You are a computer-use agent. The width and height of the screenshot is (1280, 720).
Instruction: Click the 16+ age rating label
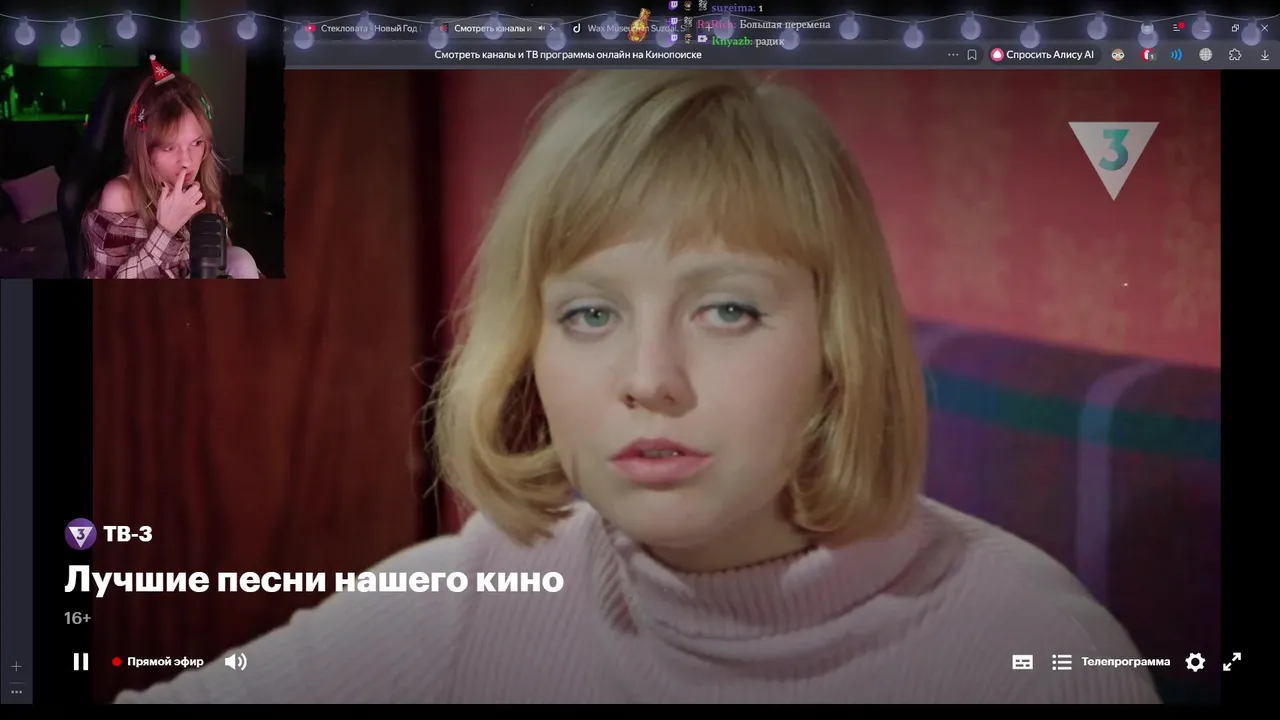coord(77,618)
